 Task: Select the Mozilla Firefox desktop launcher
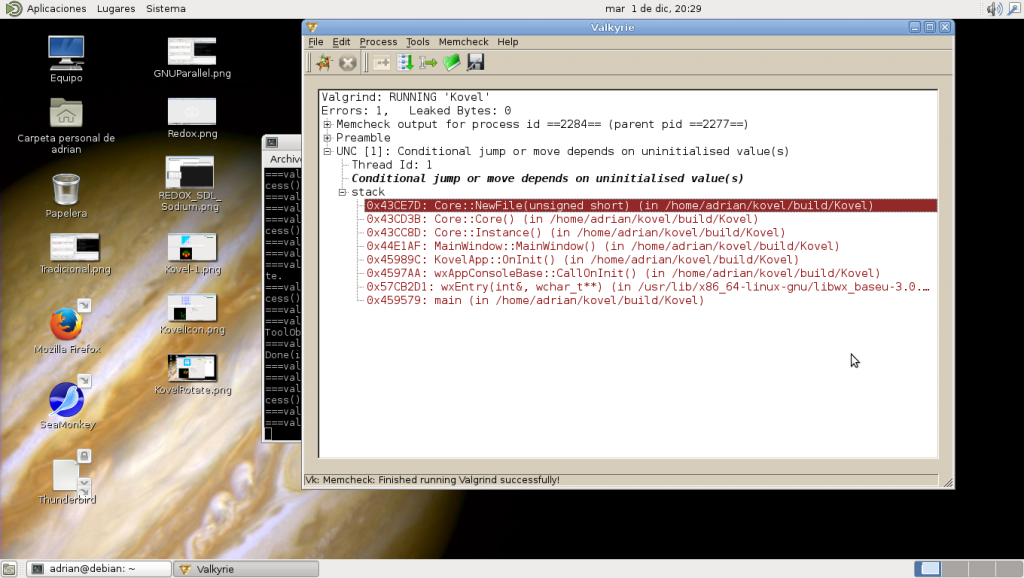click(x=67, y=327)
